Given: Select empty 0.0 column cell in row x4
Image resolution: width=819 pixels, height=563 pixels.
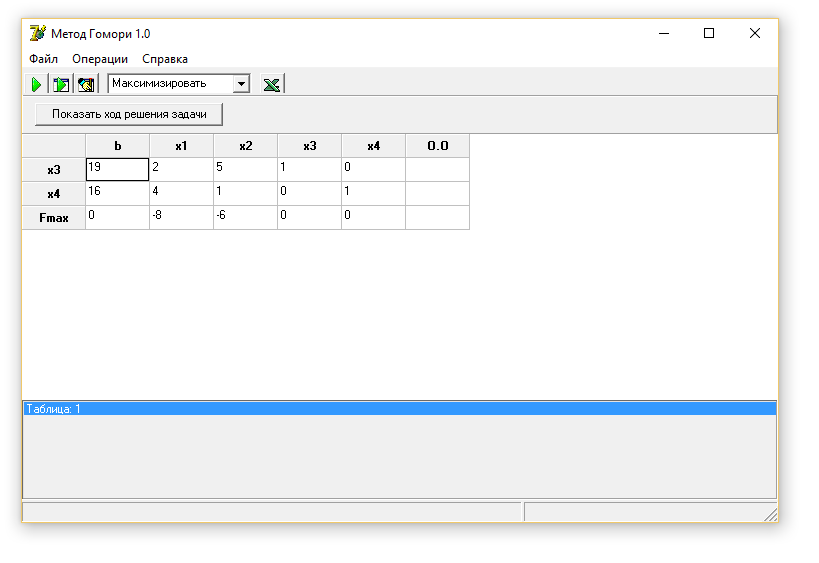Looking at the screenshot, I should coord(438,194).
